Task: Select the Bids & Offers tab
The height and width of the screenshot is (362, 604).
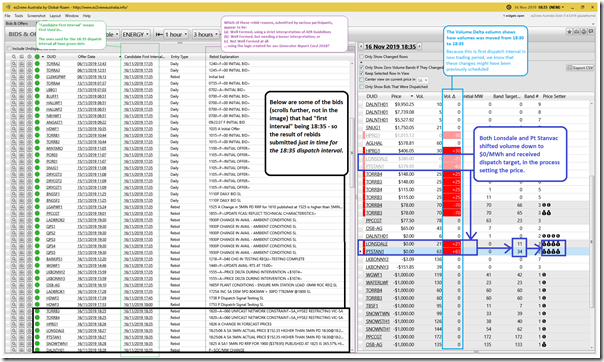Action: coord(17,23)
